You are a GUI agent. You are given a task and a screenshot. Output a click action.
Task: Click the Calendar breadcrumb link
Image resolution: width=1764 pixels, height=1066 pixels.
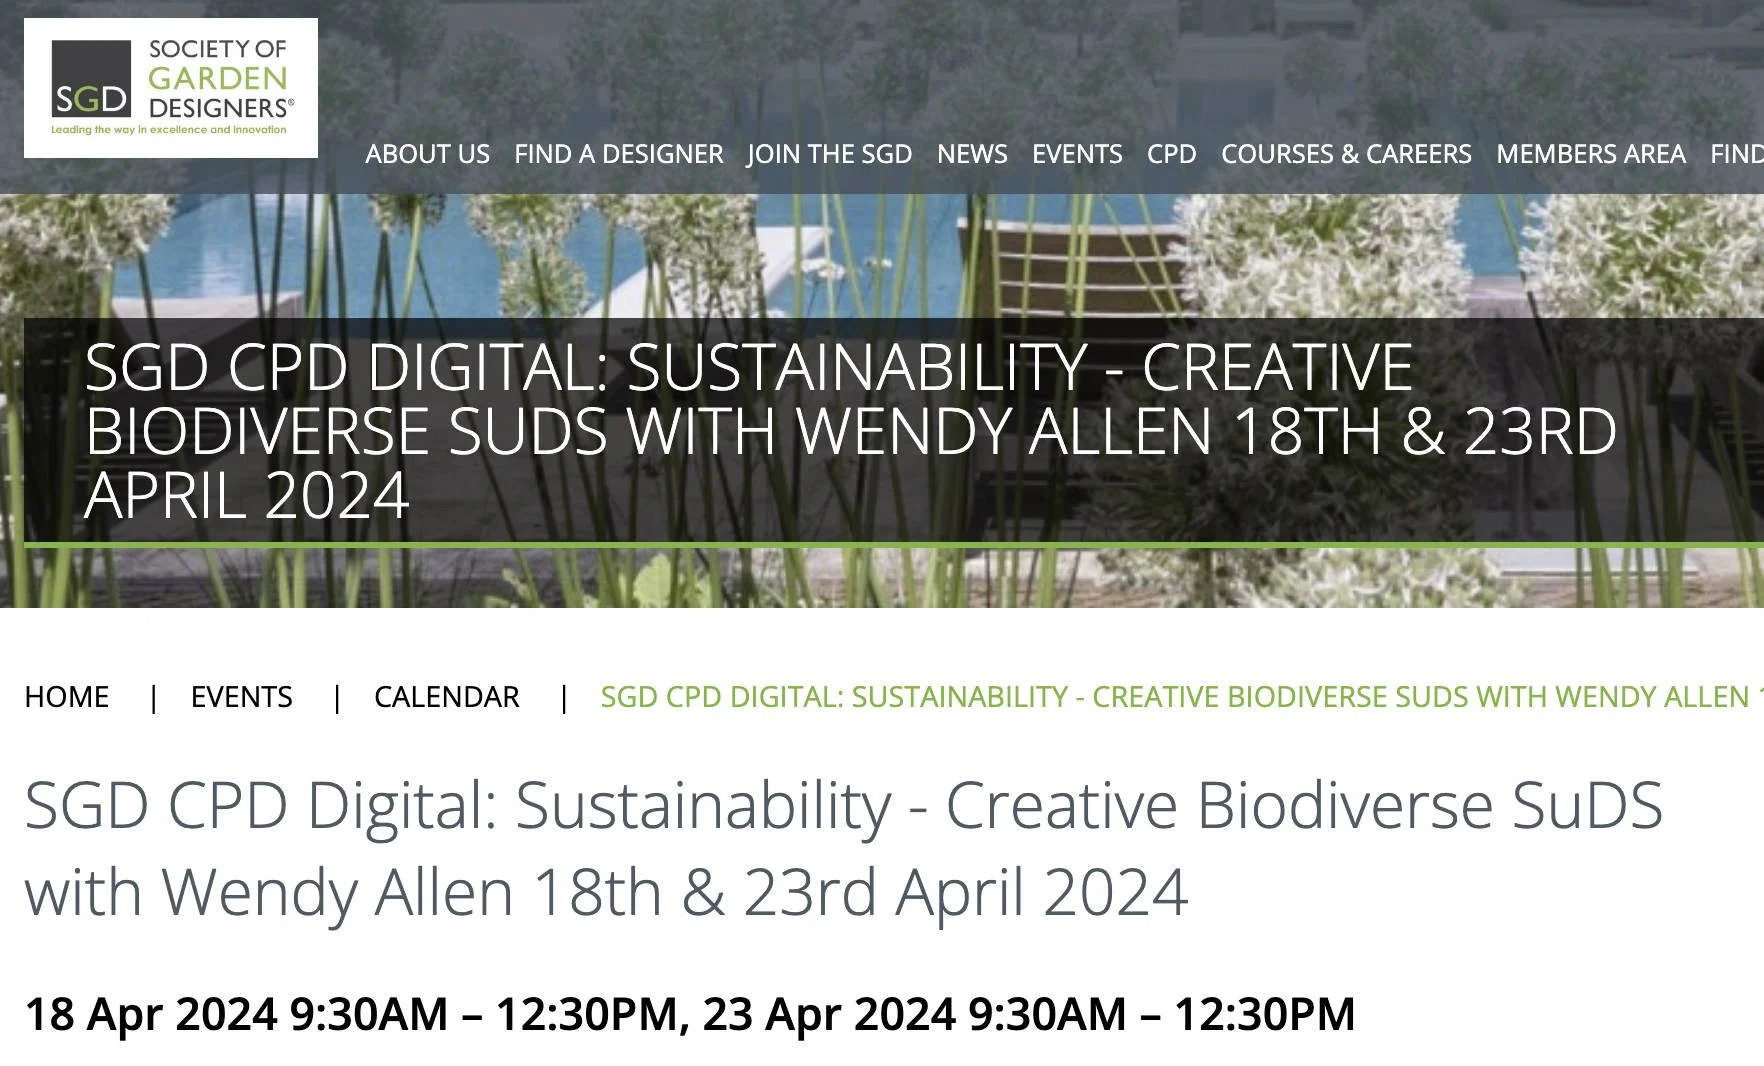tap(447, 697)
